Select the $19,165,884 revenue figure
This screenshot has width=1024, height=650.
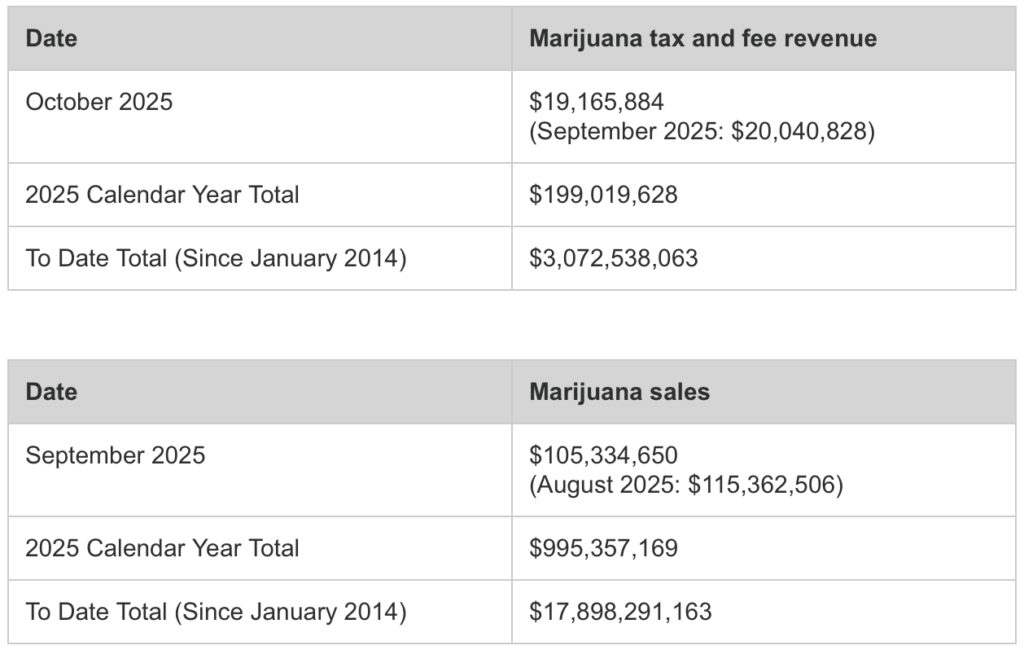596,102
